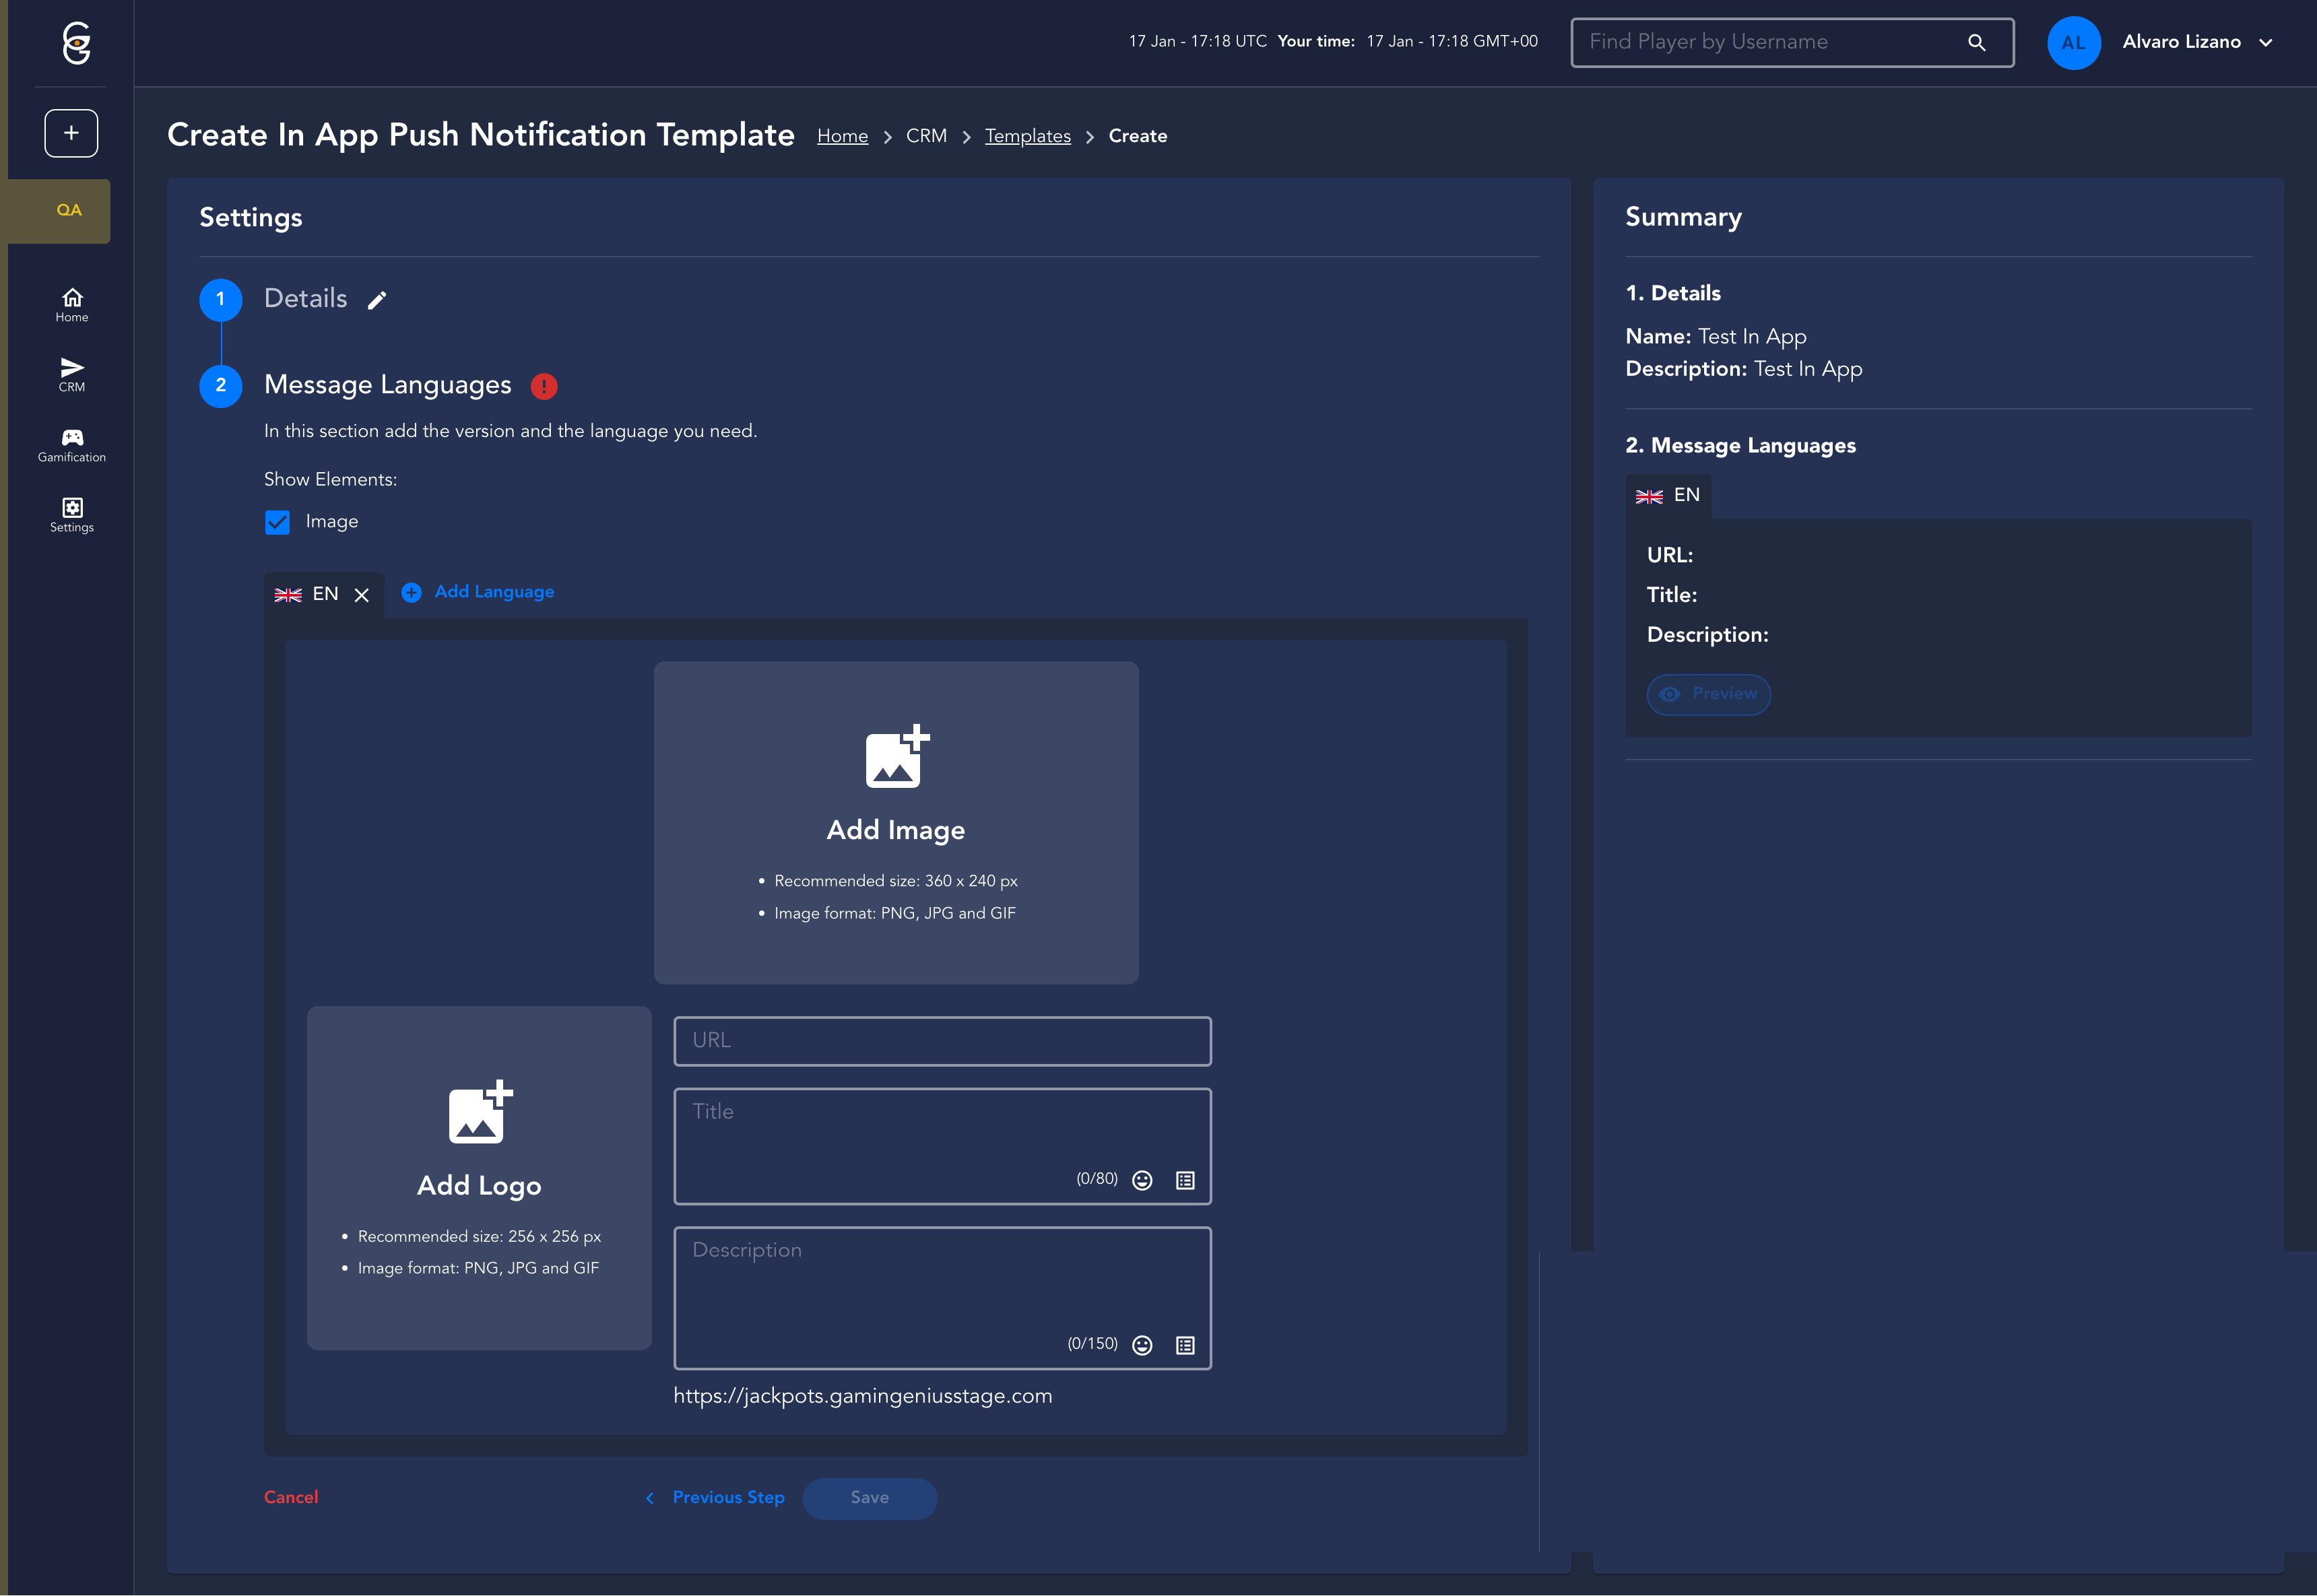Click the search magnifier icon
2317x1596 pixels.
[1976, 42]
